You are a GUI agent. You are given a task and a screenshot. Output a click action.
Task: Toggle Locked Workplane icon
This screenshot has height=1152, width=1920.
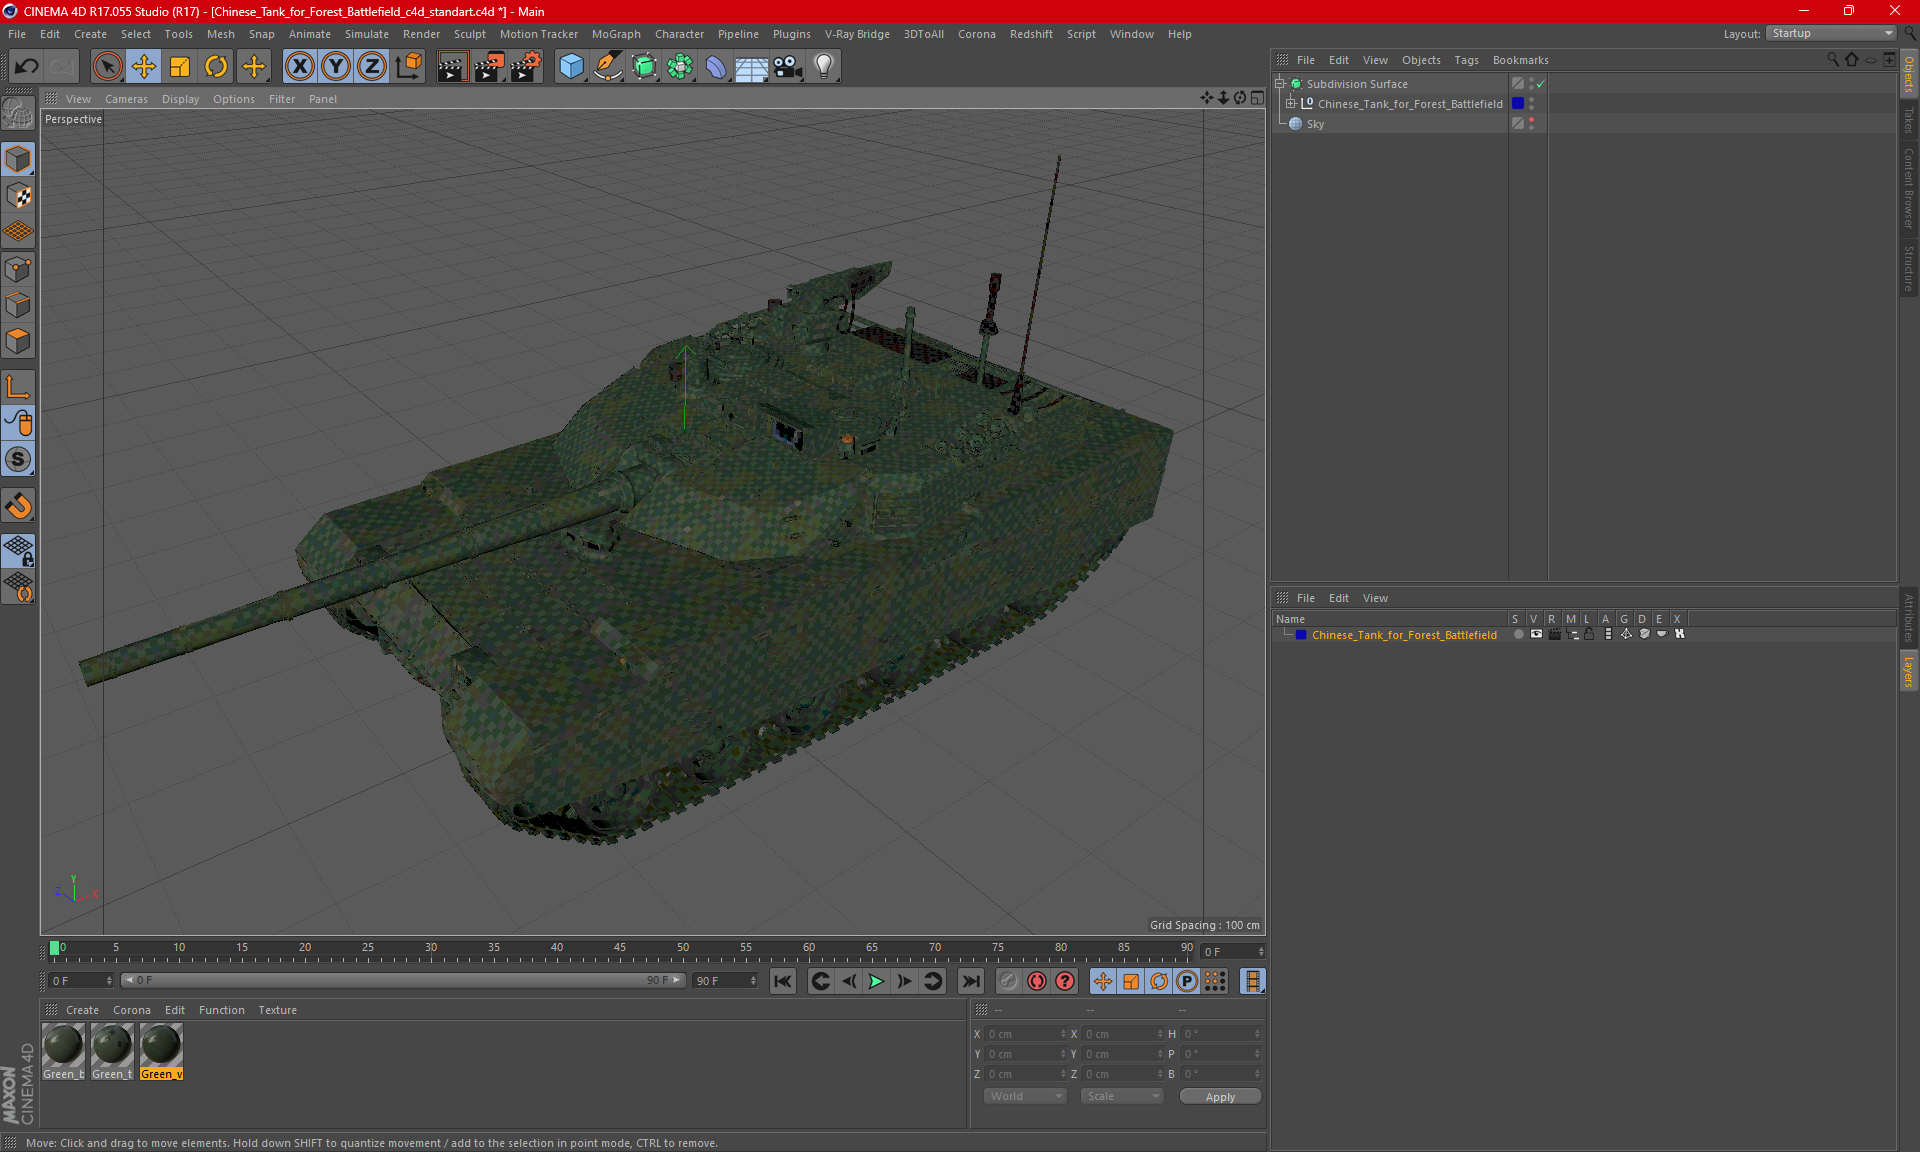click(18, 550)
